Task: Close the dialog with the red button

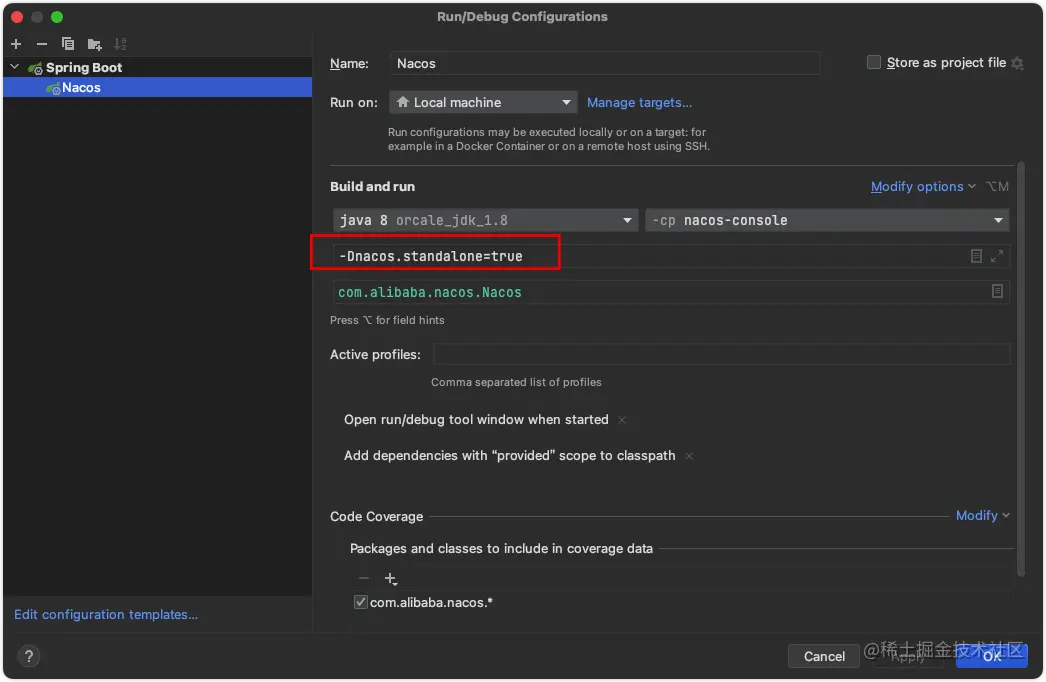Action: click(x=17, y=17)
